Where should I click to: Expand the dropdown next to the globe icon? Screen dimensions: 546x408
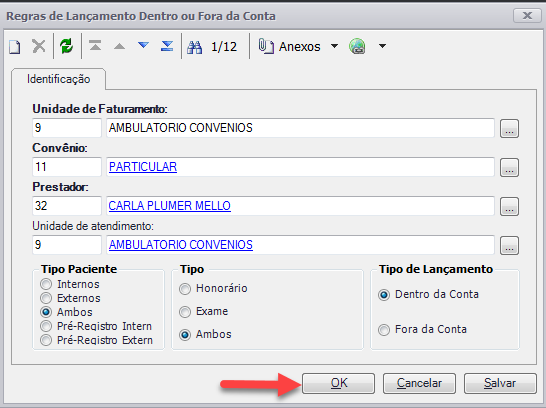382,46
